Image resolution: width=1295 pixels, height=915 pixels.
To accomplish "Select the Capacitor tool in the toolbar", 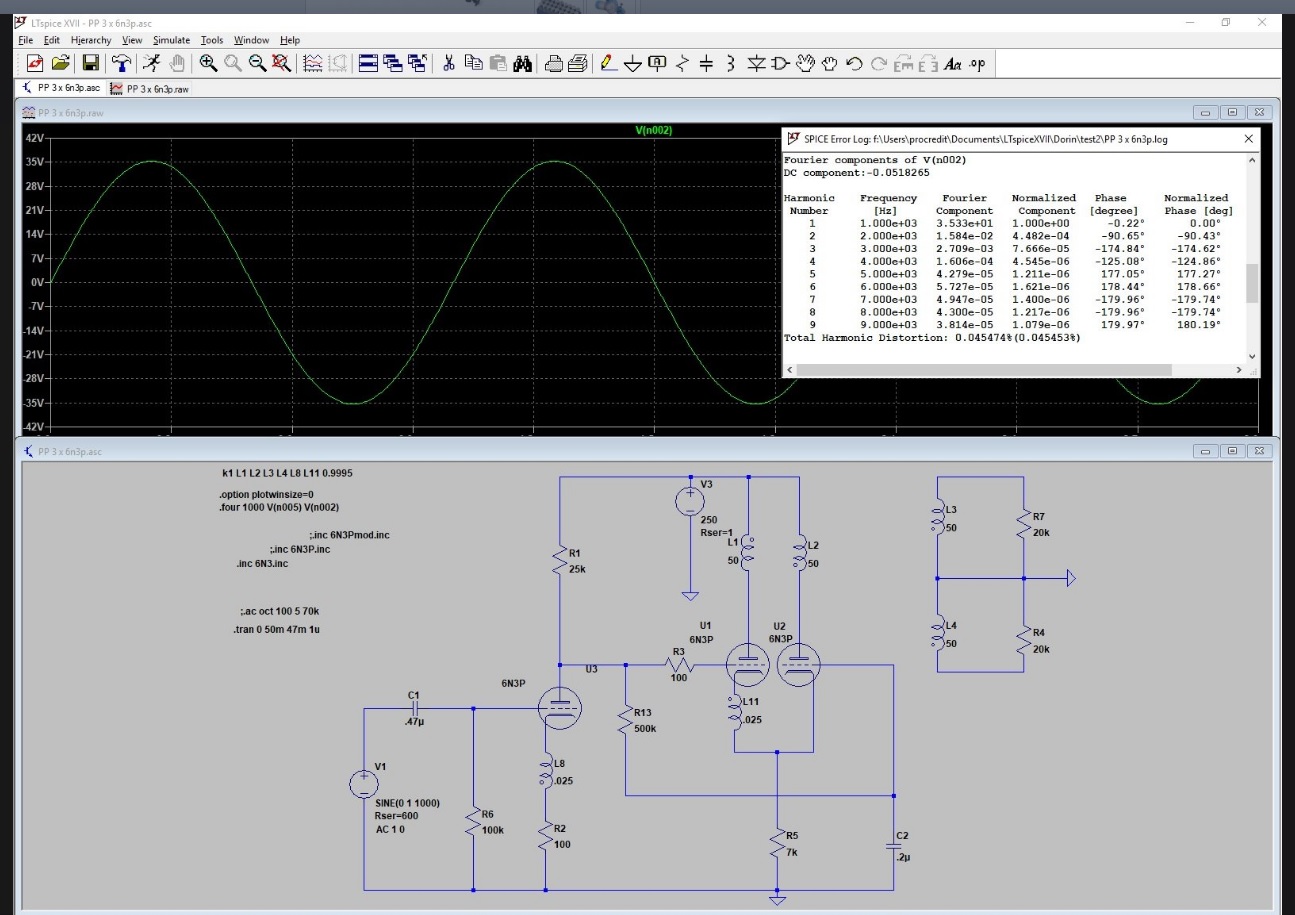I will 706,64.
